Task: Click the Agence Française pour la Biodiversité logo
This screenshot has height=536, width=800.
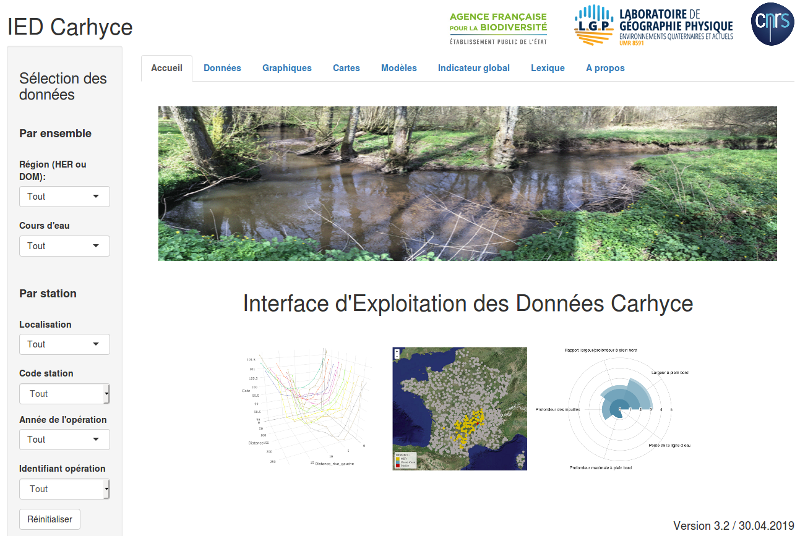Action: 498,25
